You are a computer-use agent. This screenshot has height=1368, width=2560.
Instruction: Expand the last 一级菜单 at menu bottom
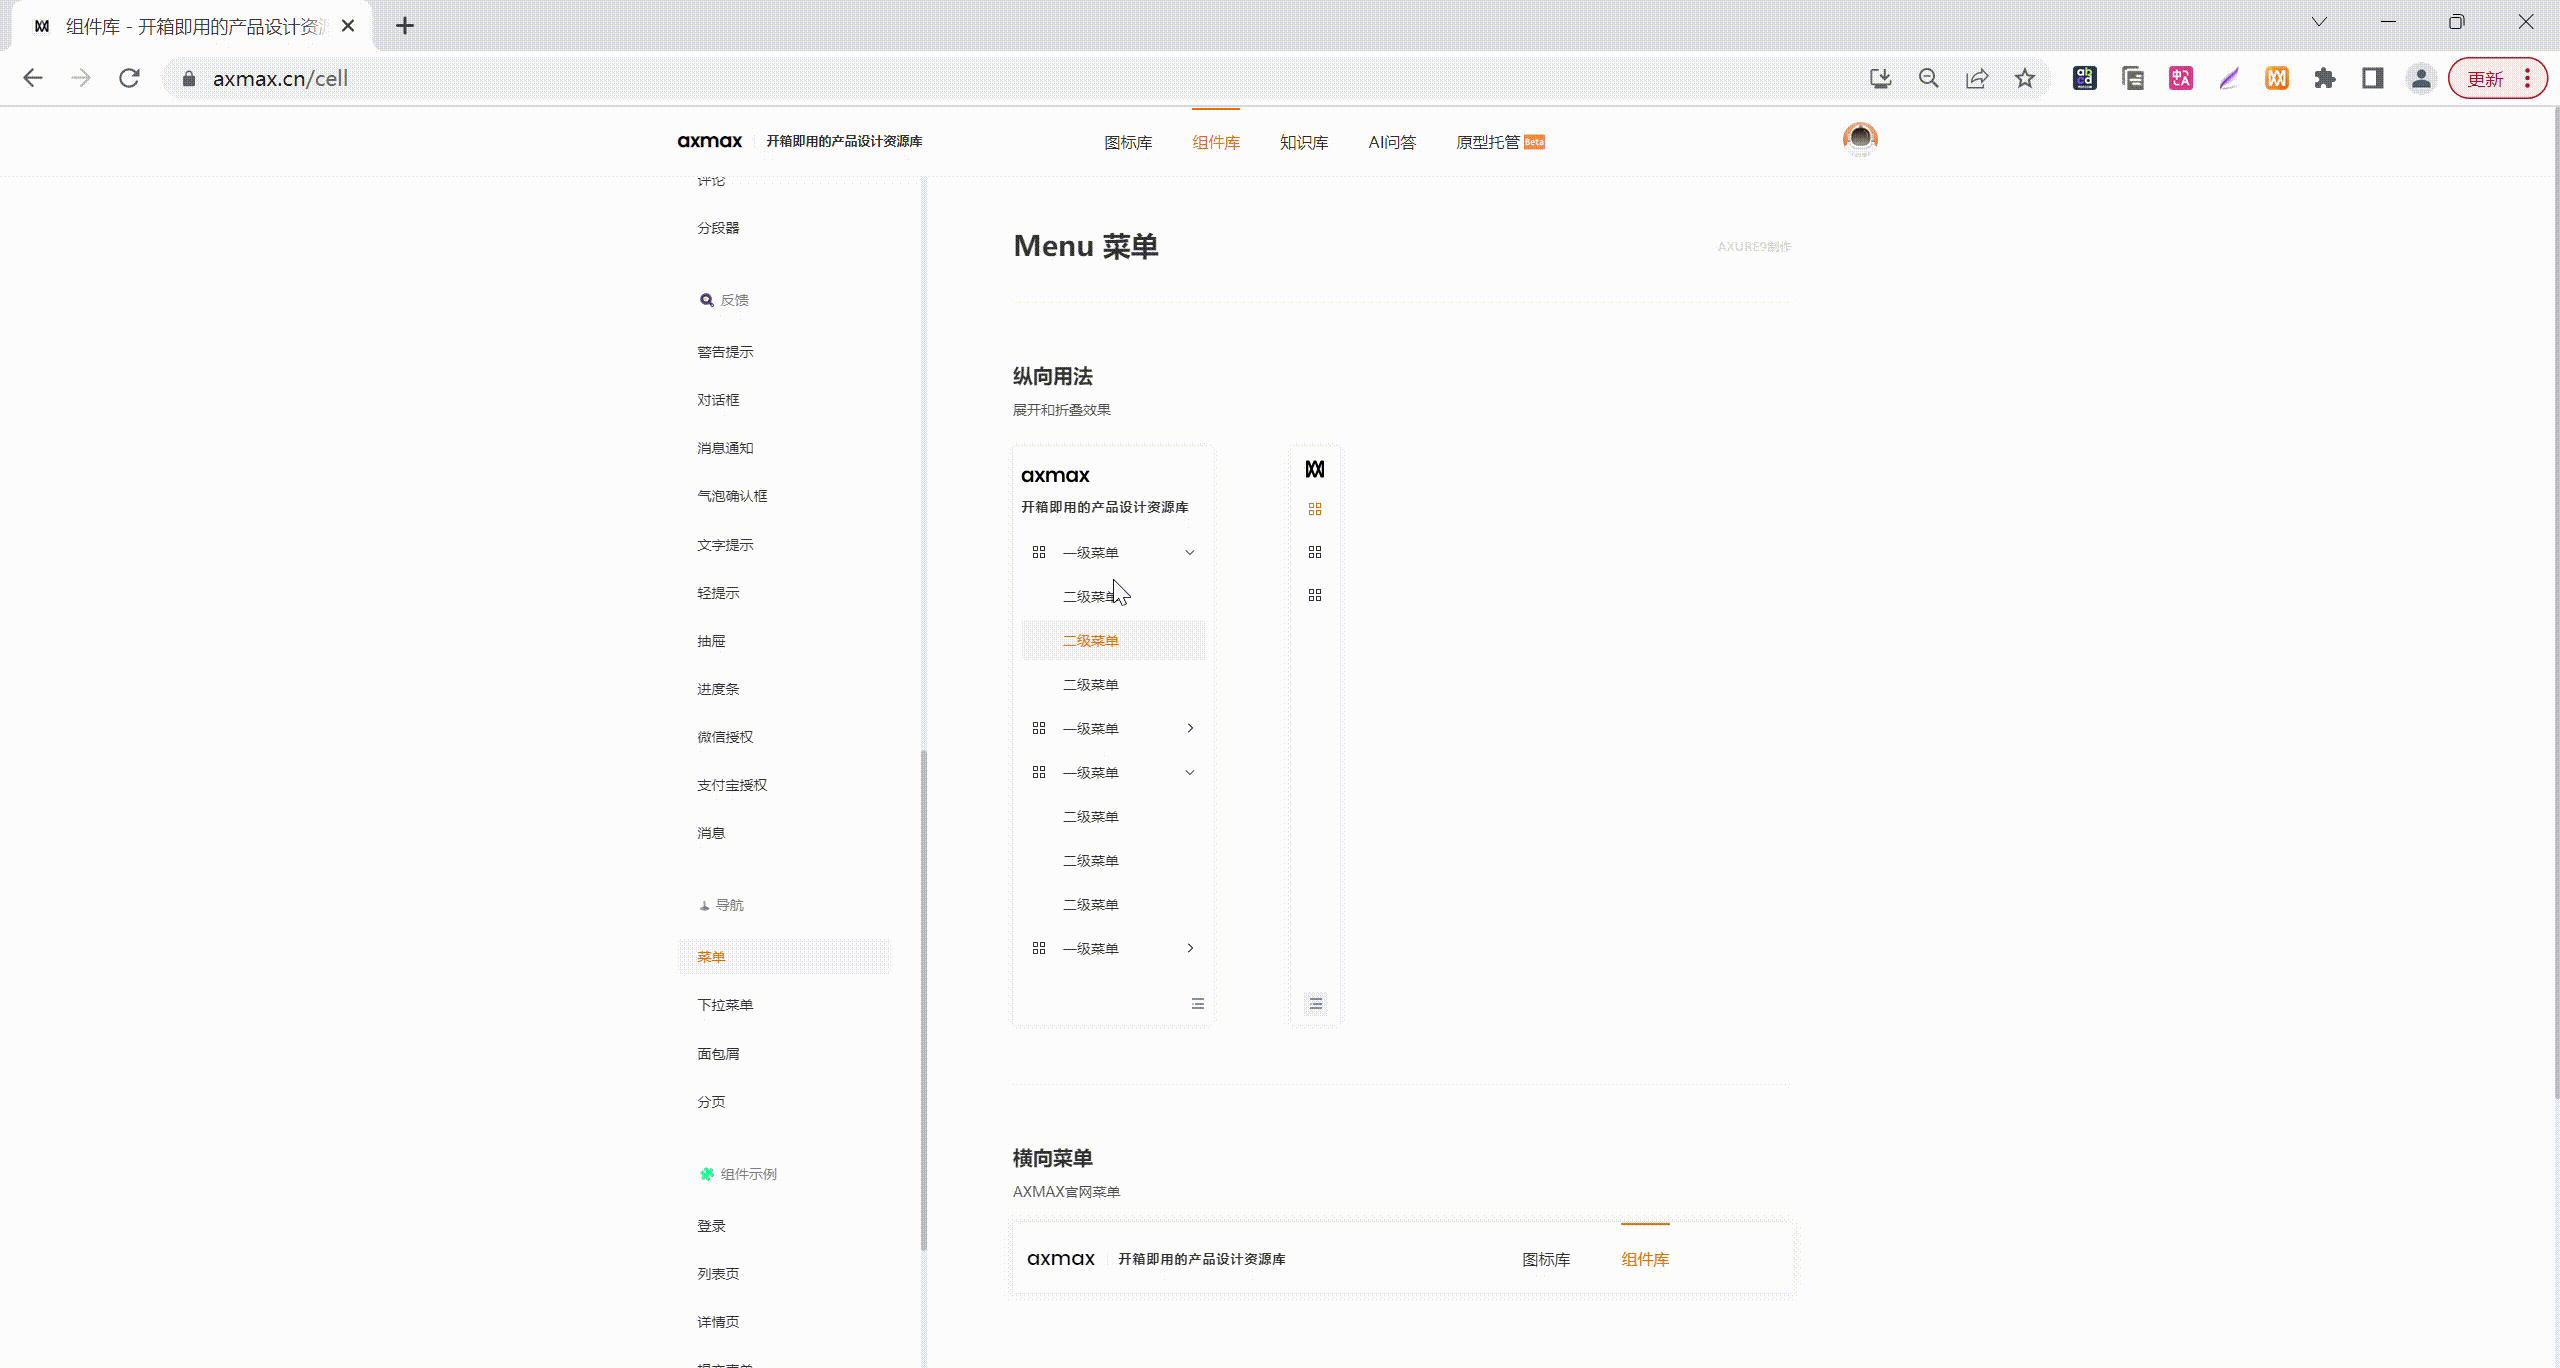pos(1190,948)
